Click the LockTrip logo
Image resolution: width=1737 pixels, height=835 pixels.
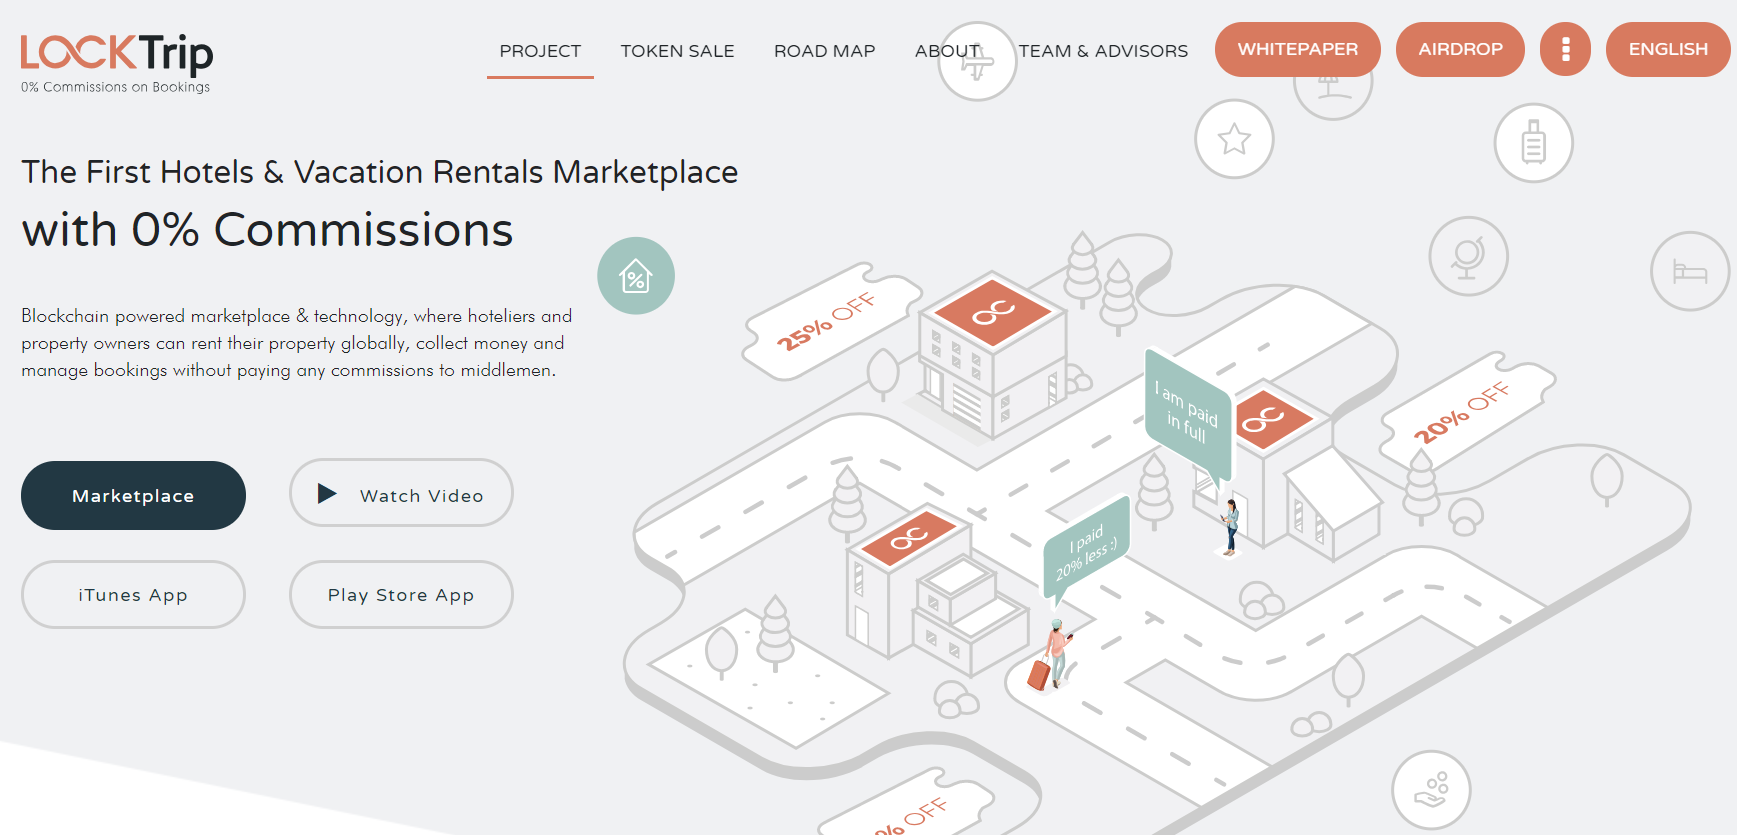point(116,64)
